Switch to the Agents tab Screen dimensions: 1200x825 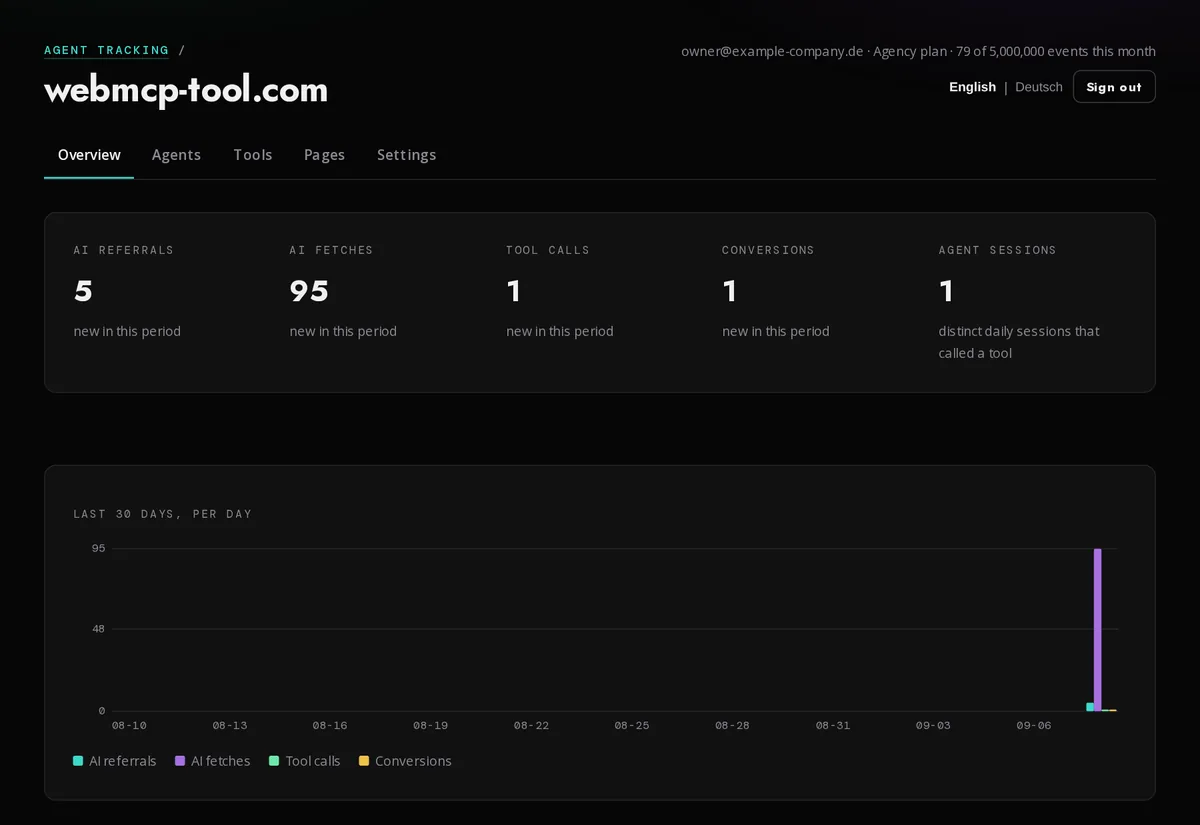tap(176, 155)
